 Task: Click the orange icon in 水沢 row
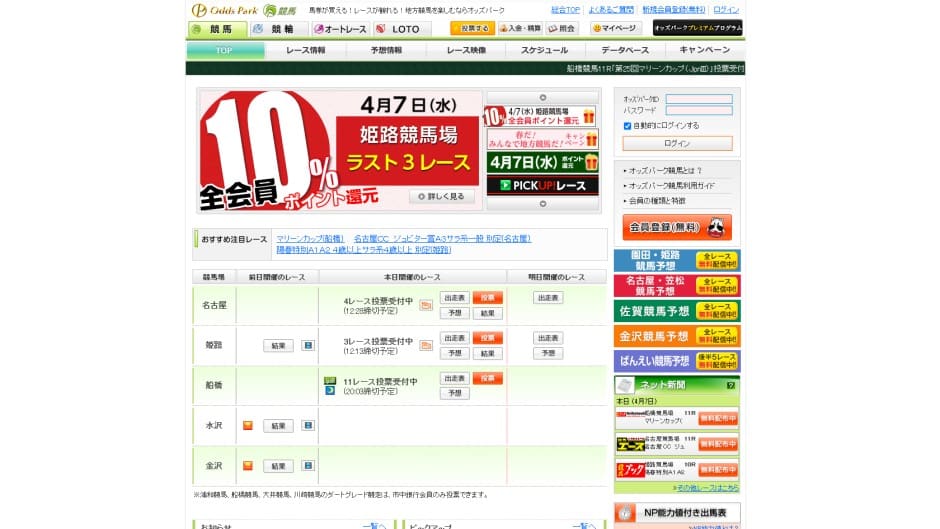(x=248, y=426)
